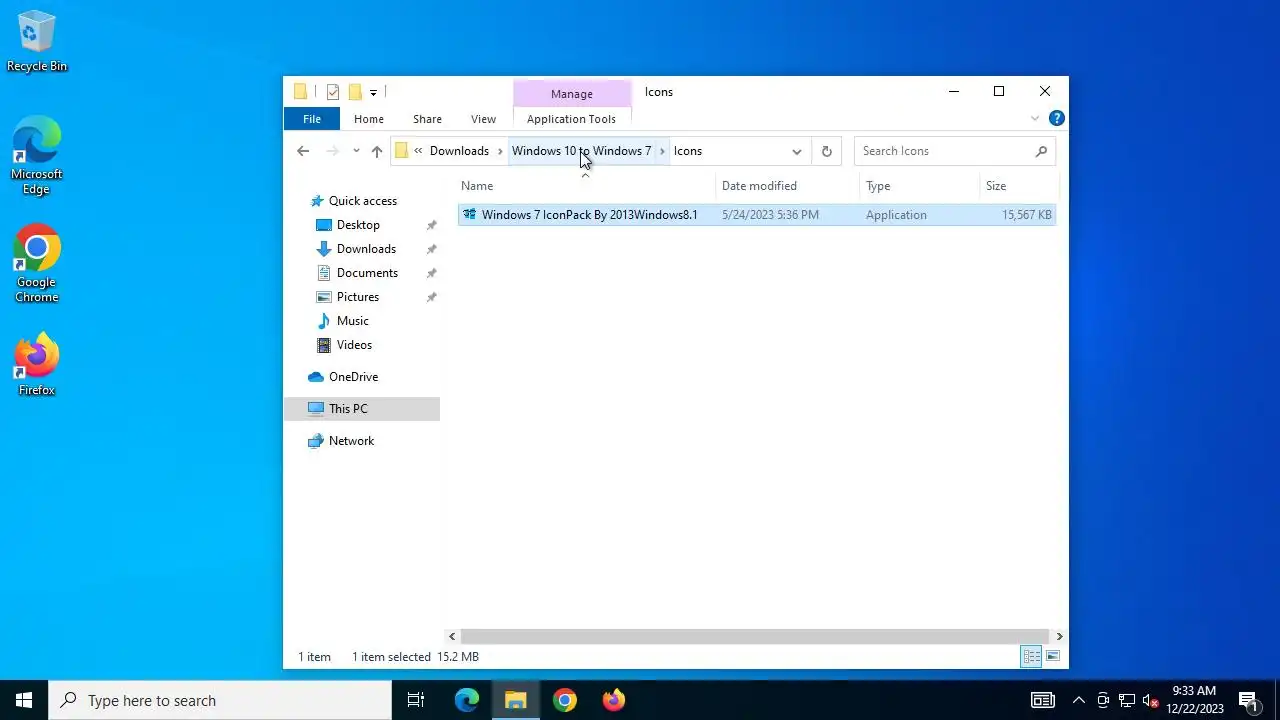Open the Windows Start menu
This screenshot has width=1280, height=720.
tap(24, 700)
